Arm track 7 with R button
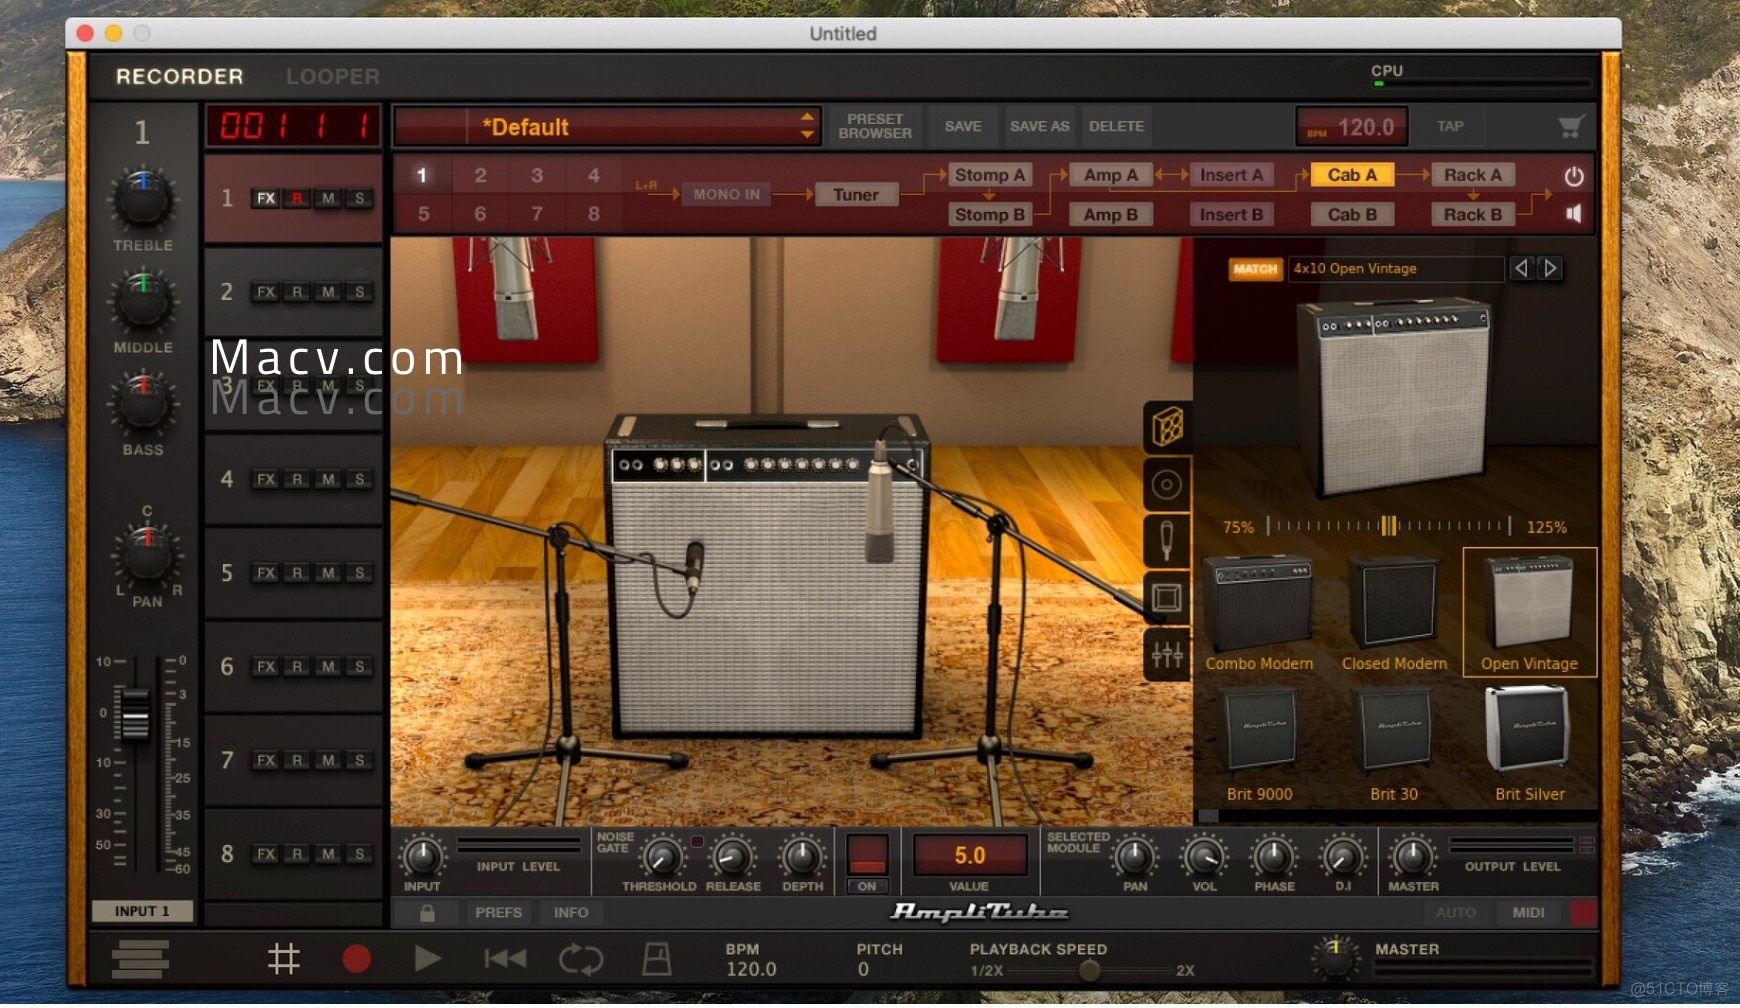Image resolution: width=1740 pixels, height=1008 pixels. [x=297, y=760]
